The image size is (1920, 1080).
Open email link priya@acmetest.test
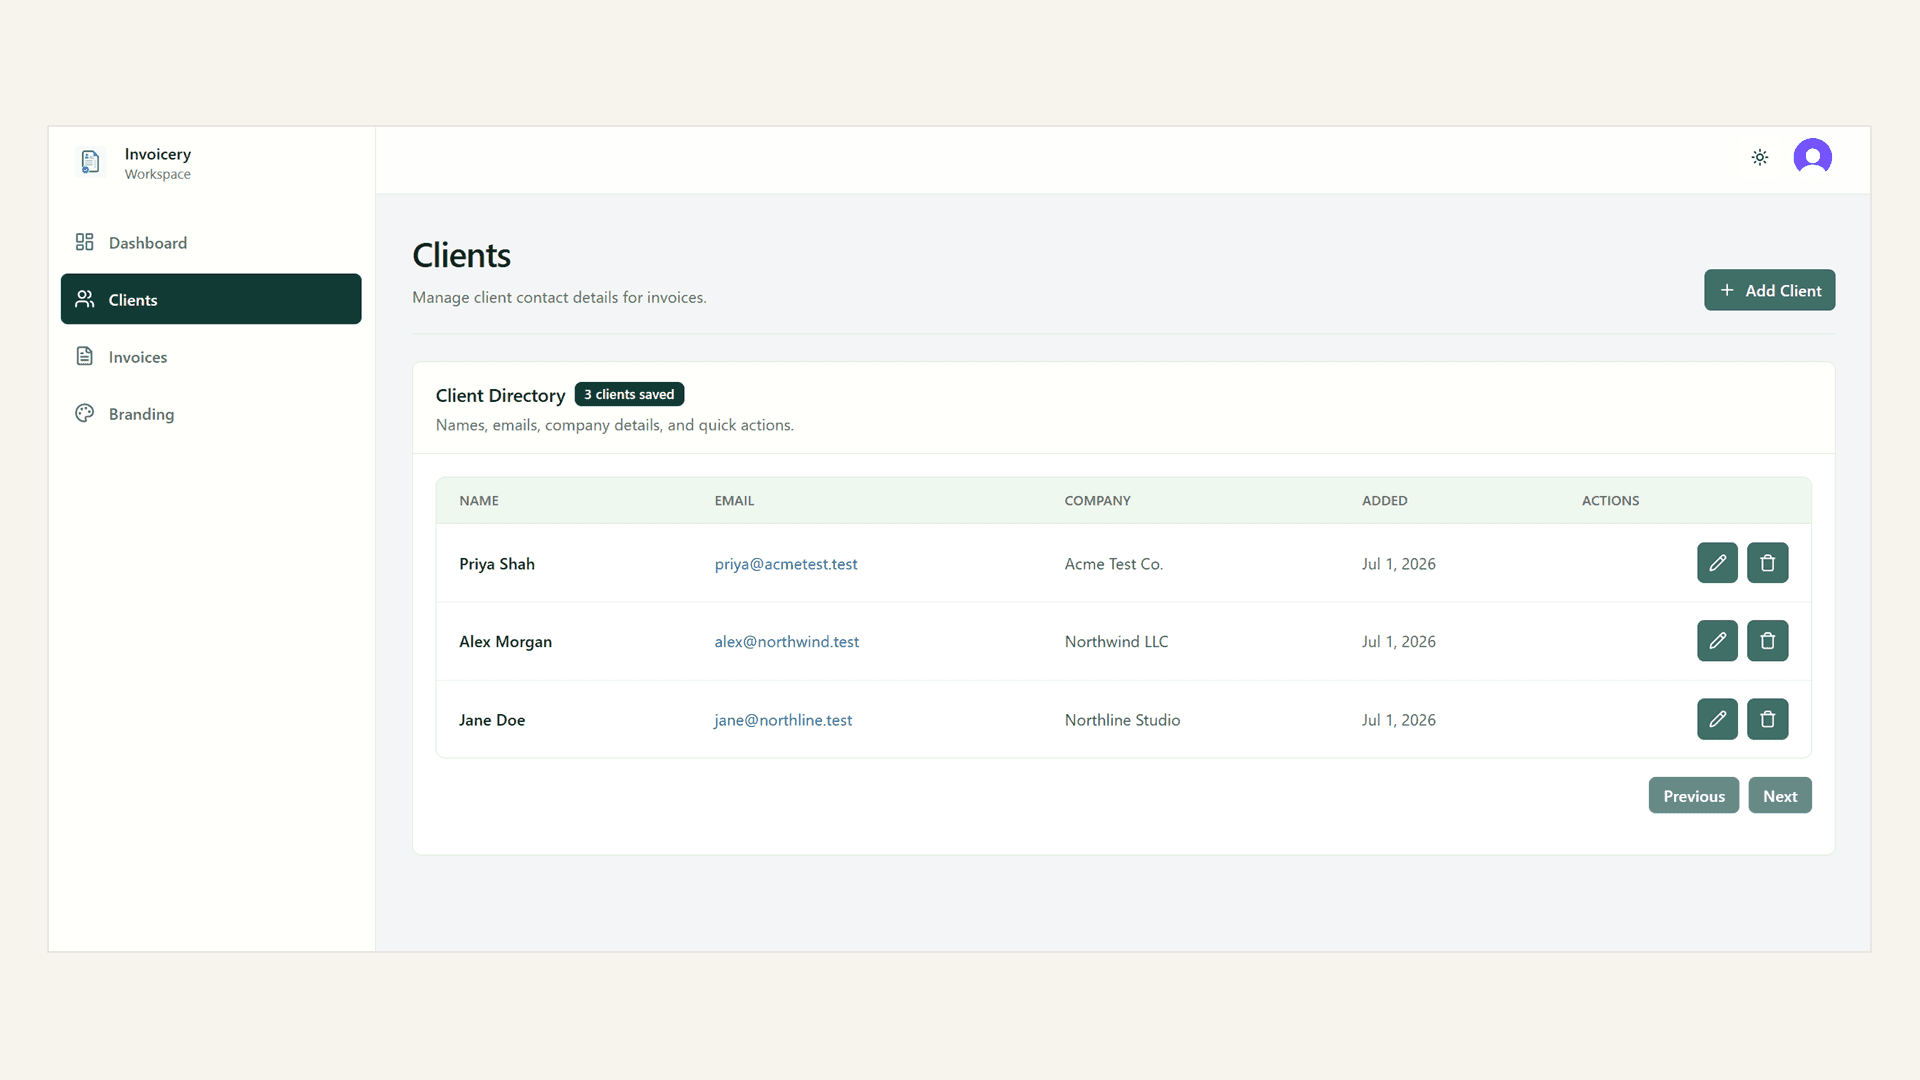point(786,564)
